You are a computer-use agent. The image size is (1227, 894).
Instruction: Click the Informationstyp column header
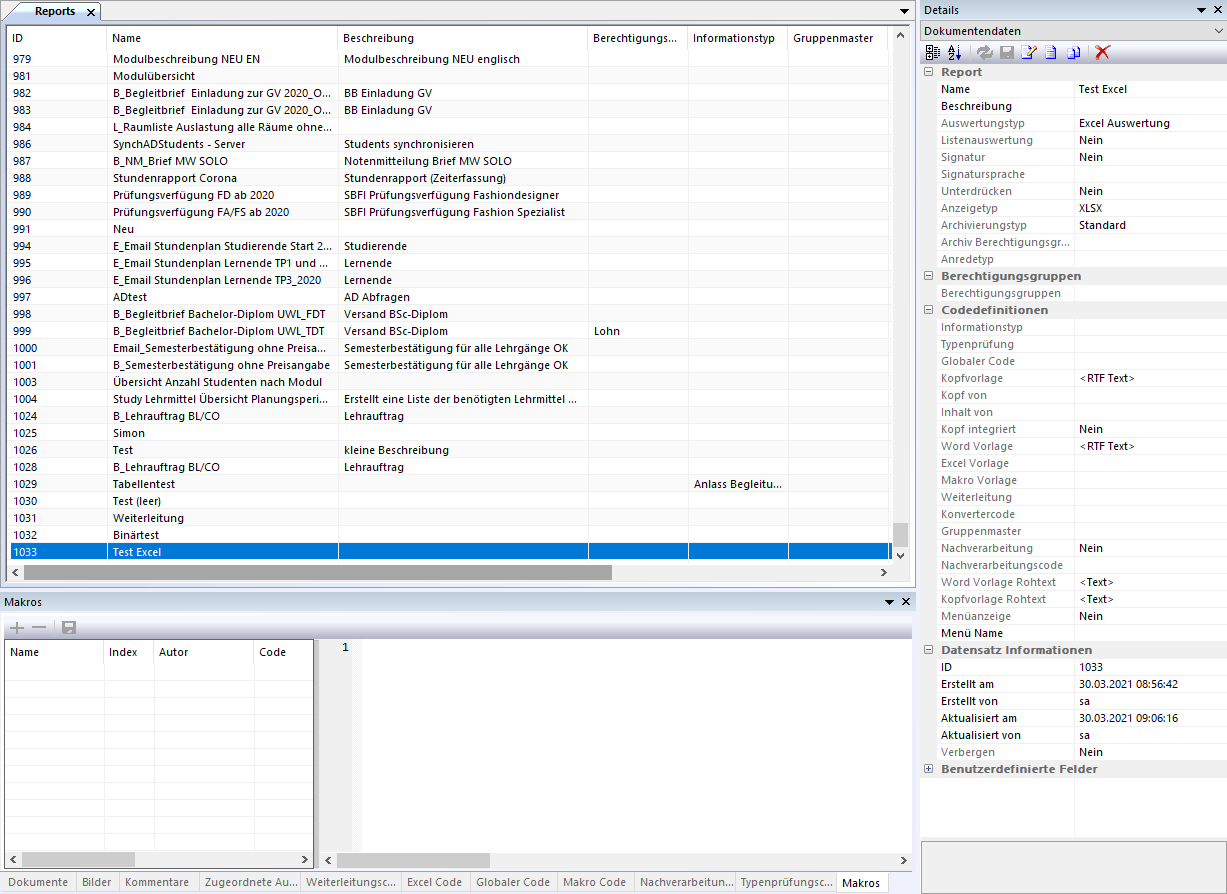[x=736, y=38]
